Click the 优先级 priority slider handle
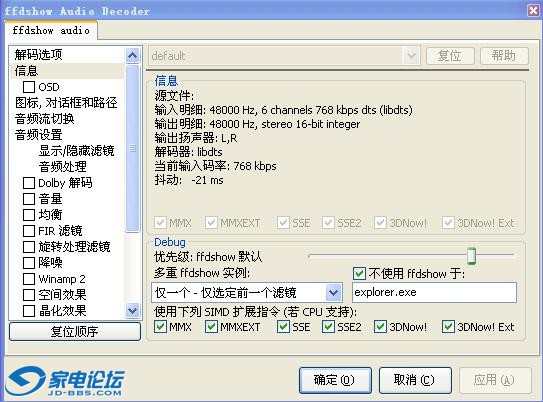 (x=471, y=256)
